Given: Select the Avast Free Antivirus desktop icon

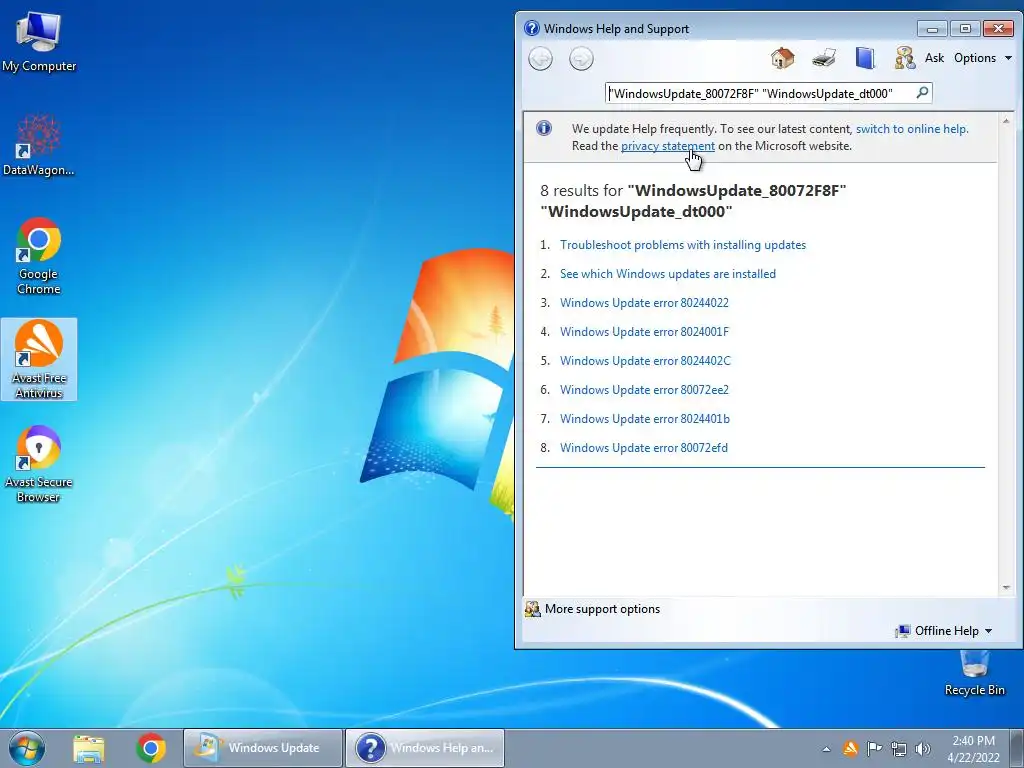Looking at the screenshot, I should 39,359.
